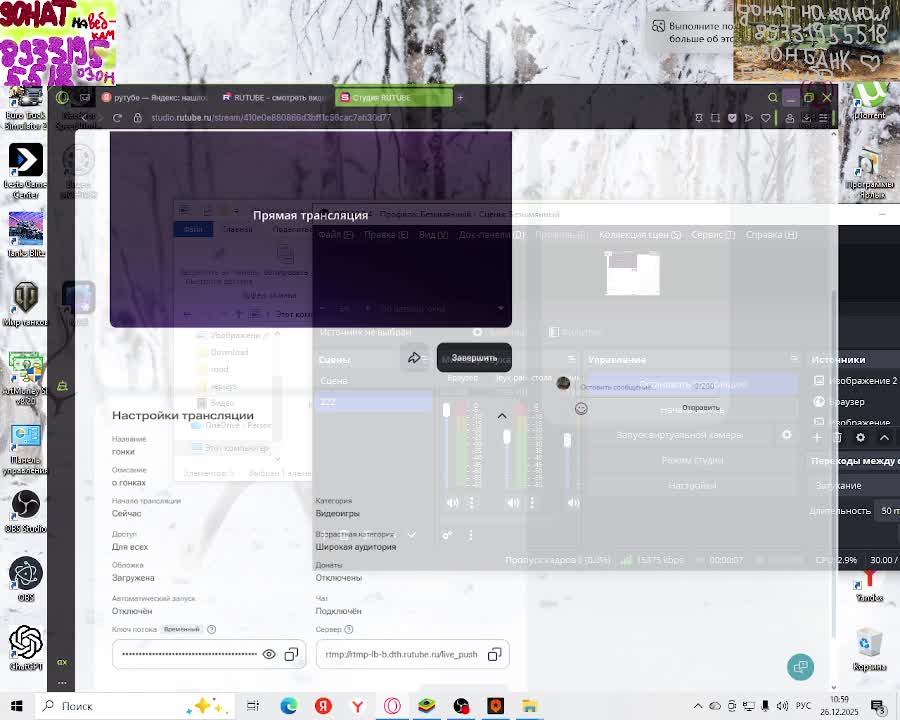Open Панель управления desktop icon
The image size is (900, 720).
click(x=25, y=450)
